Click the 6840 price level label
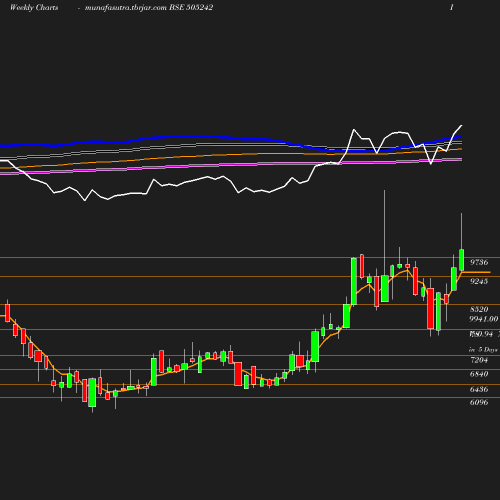Viewport: 500px width, 500px height. tap(479, 374)
